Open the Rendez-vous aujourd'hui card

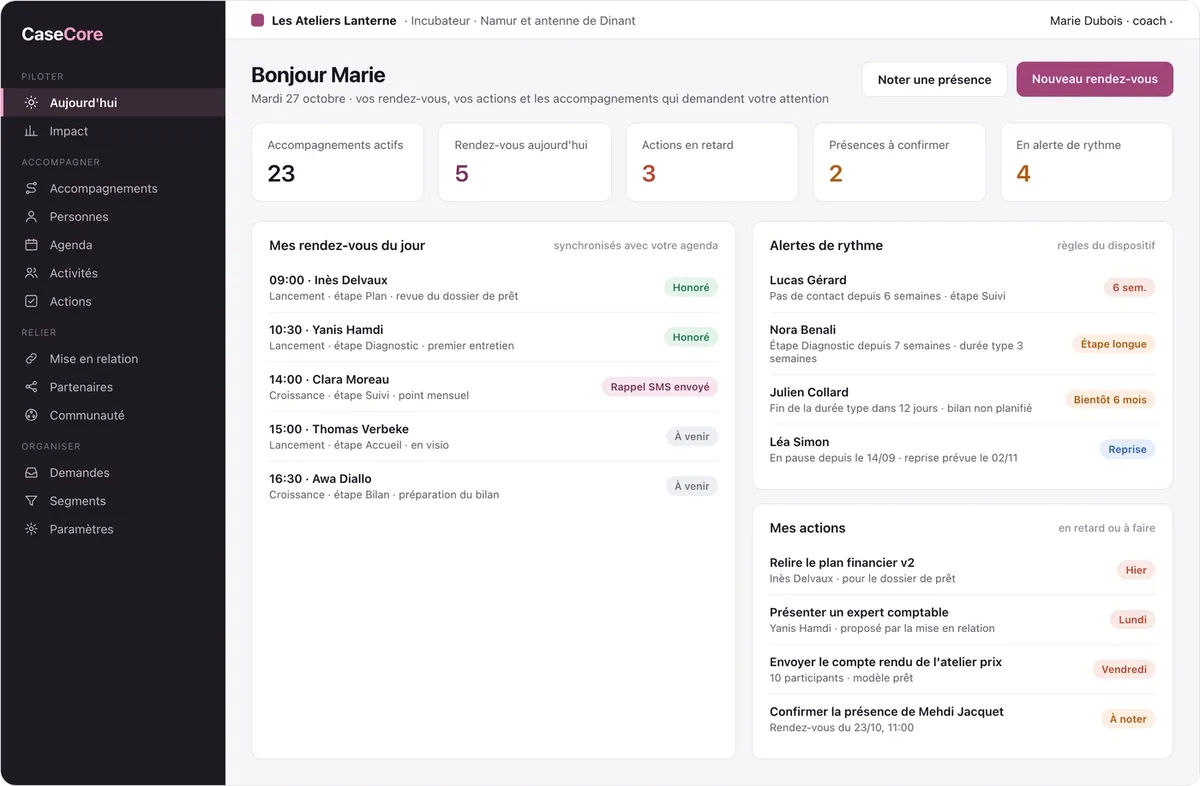pos(524,162)
